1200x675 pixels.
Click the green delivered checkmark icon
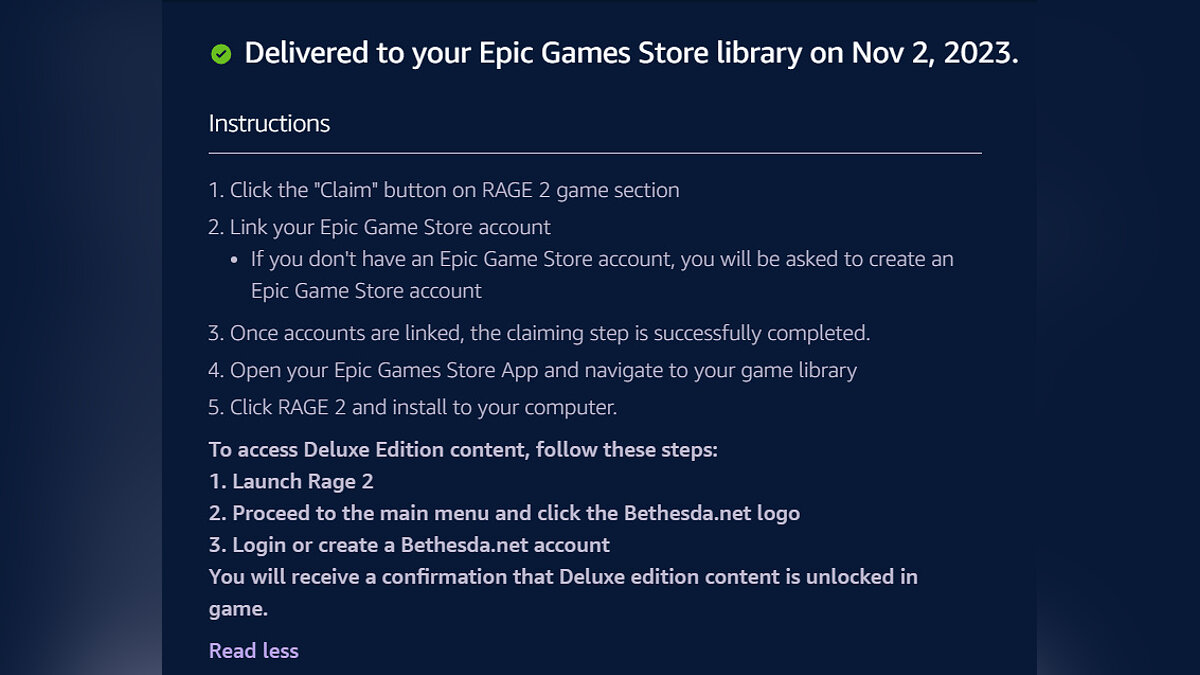[x=221, y=54]
